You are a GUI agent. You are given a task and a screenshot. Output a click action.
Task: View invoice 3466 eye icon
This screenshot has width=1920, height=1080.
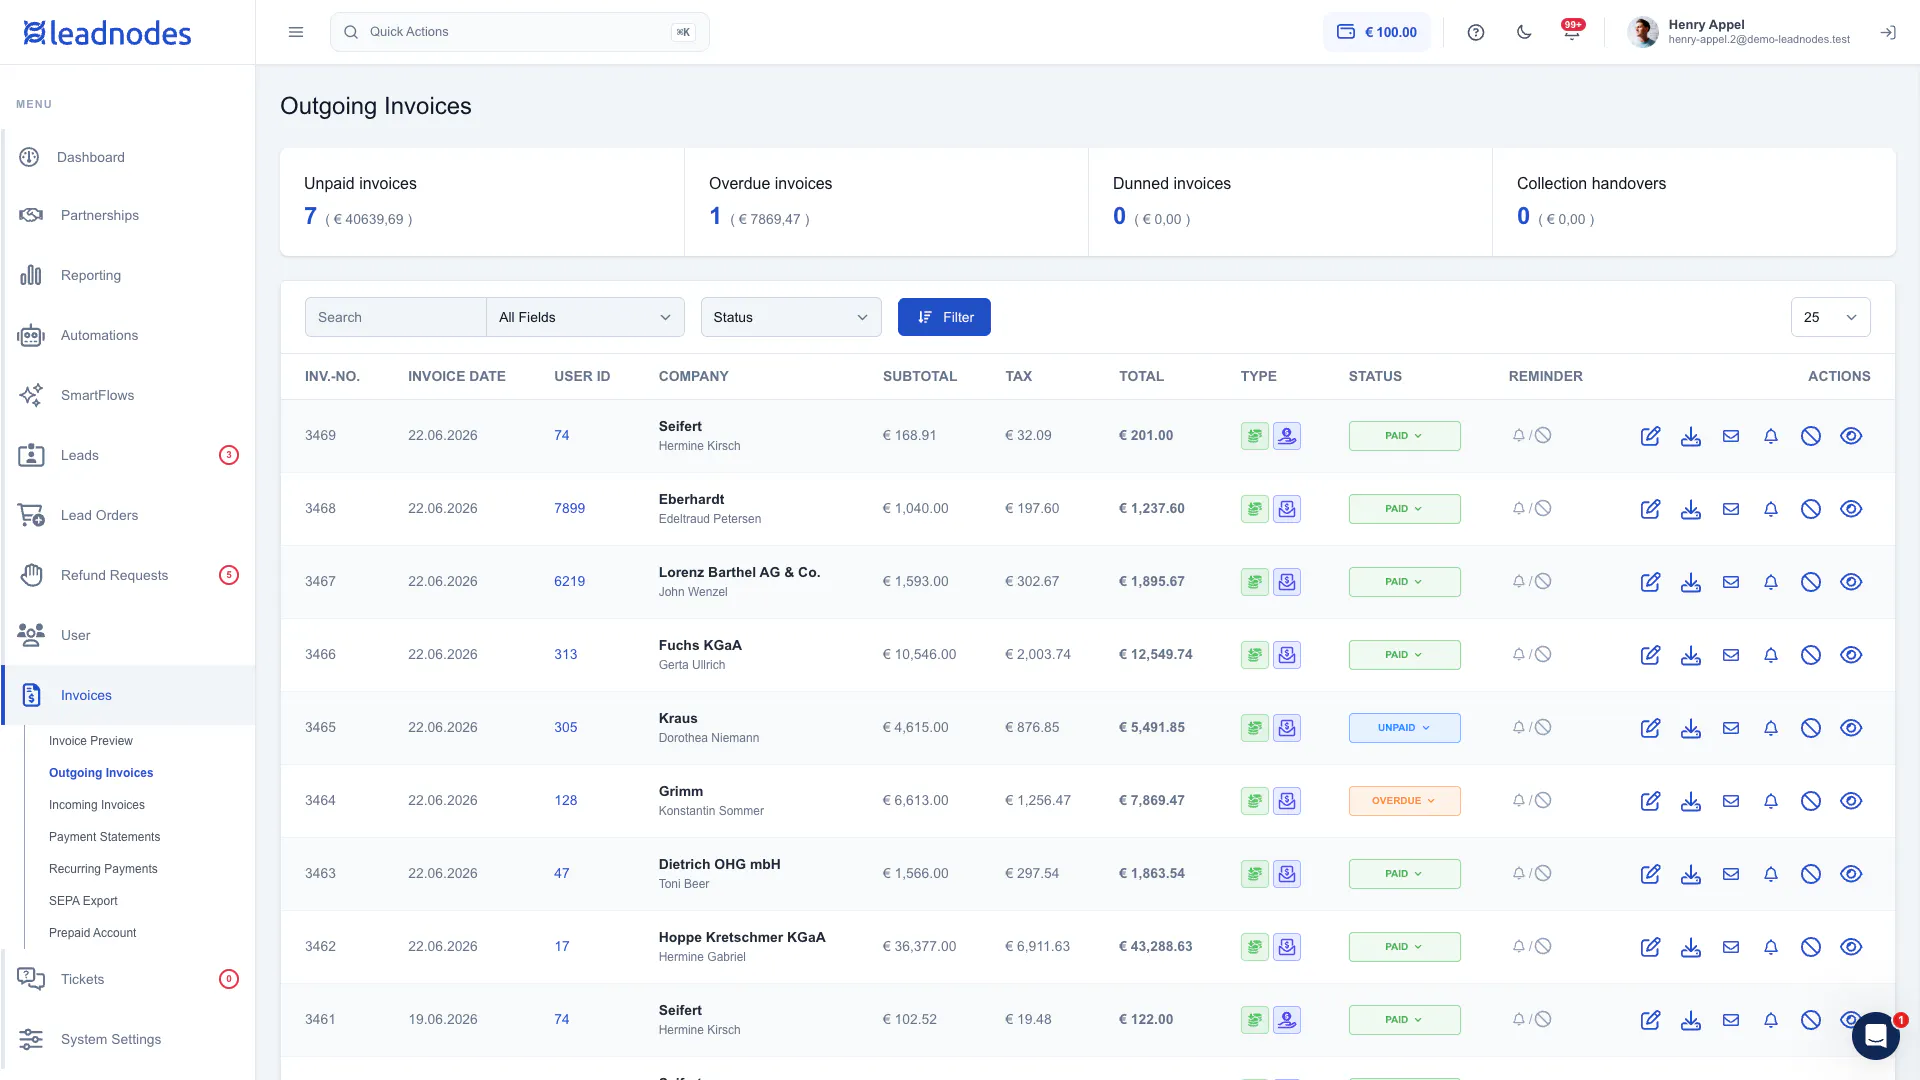tap(1851, 655)
